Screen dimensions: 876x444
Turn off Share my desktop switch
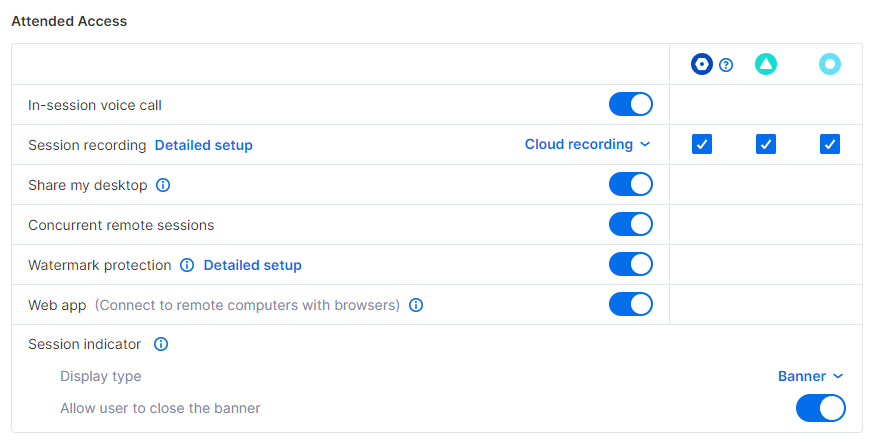tap(631, 184)
